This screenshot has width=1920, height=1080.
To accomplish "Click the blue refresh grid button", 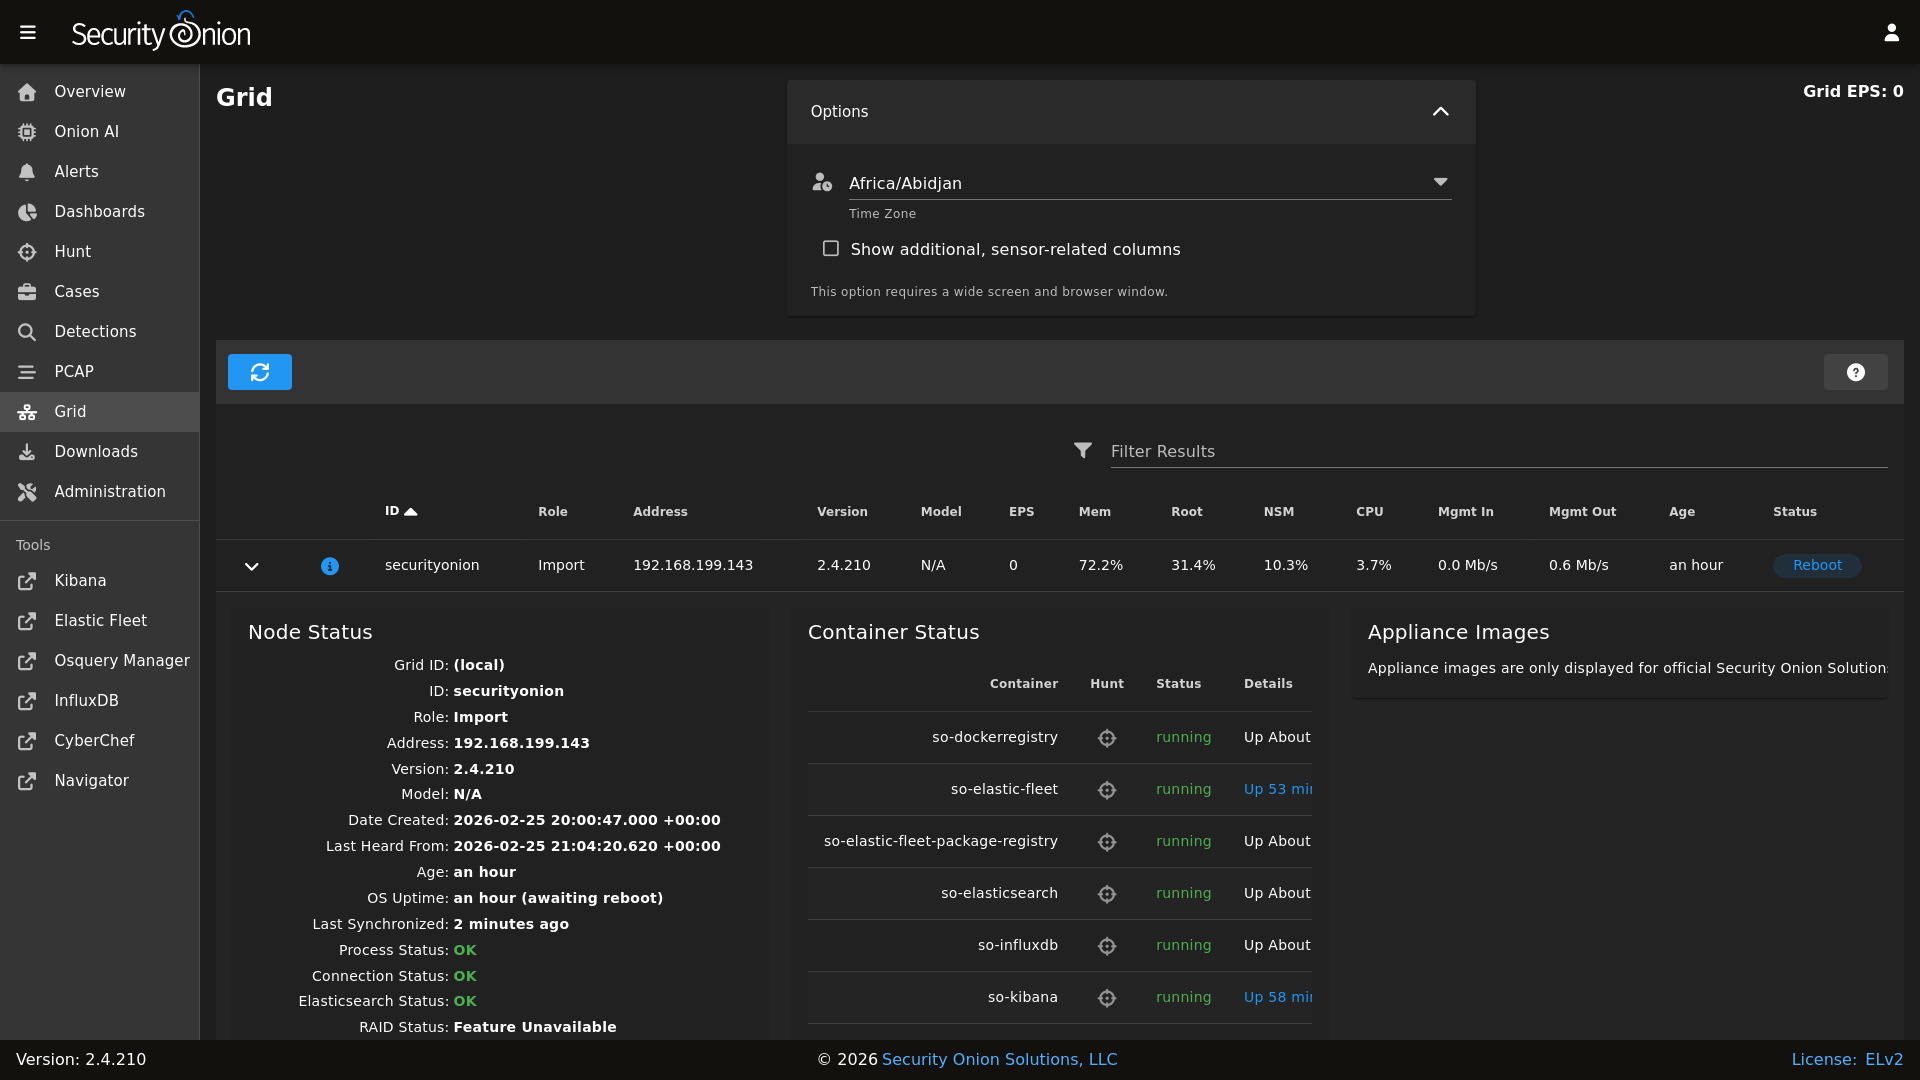I will tap(260, 372).
